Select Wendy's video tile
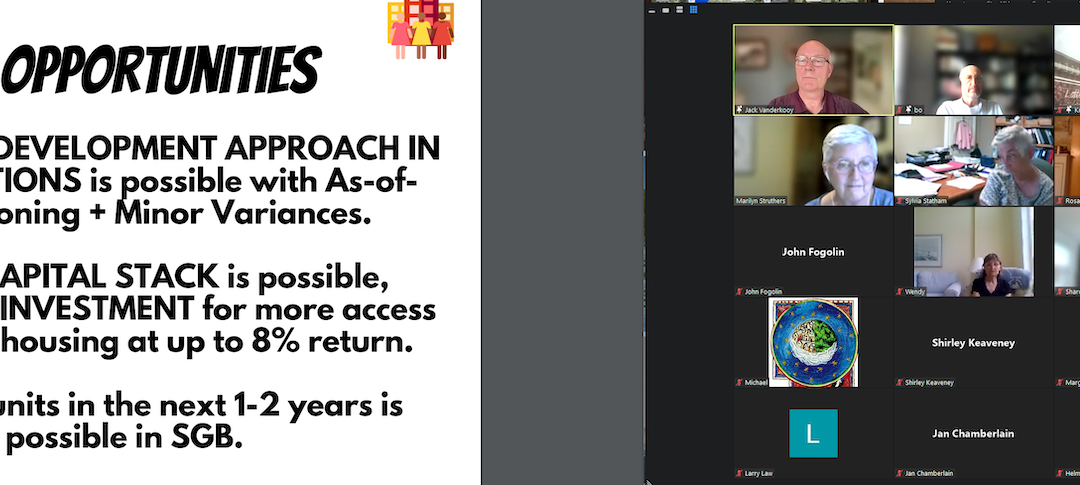The image size is (1080, 485). coord(972,250)
